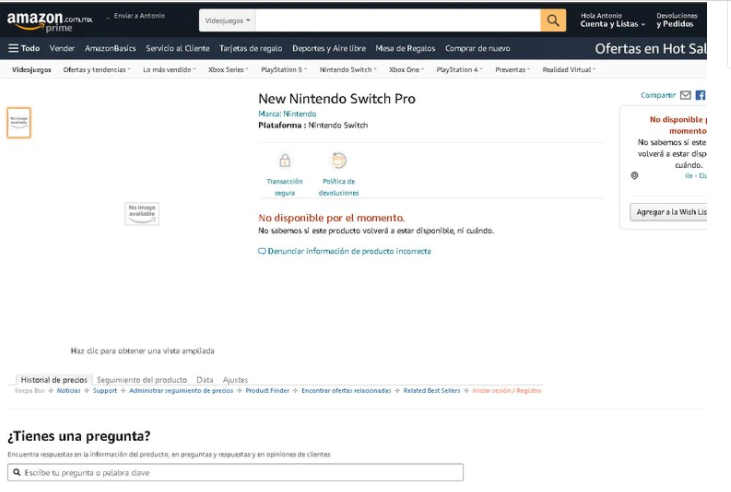Select the small product thumbnail image
731x492 pixels.
(19, 122)
